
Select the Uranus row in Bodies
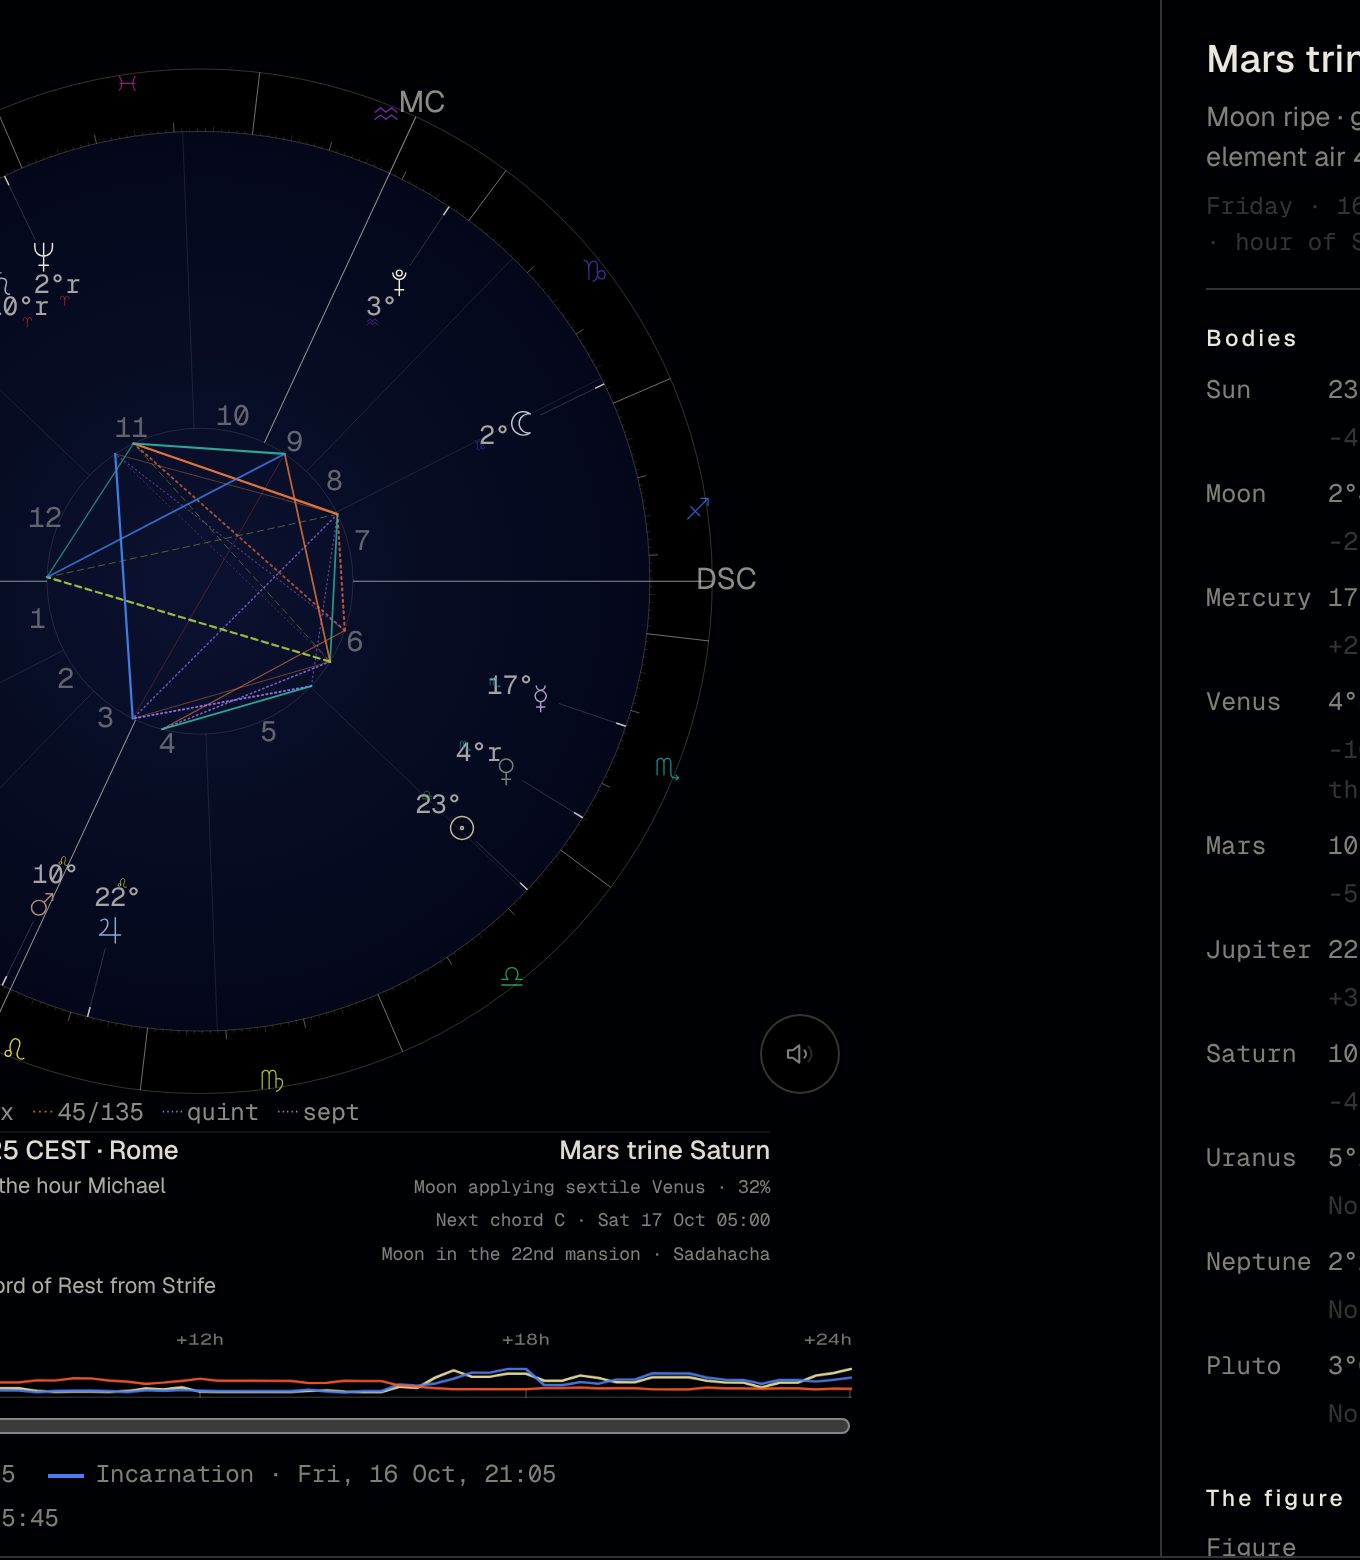pyautogui.click(x=1283, y=1180)
